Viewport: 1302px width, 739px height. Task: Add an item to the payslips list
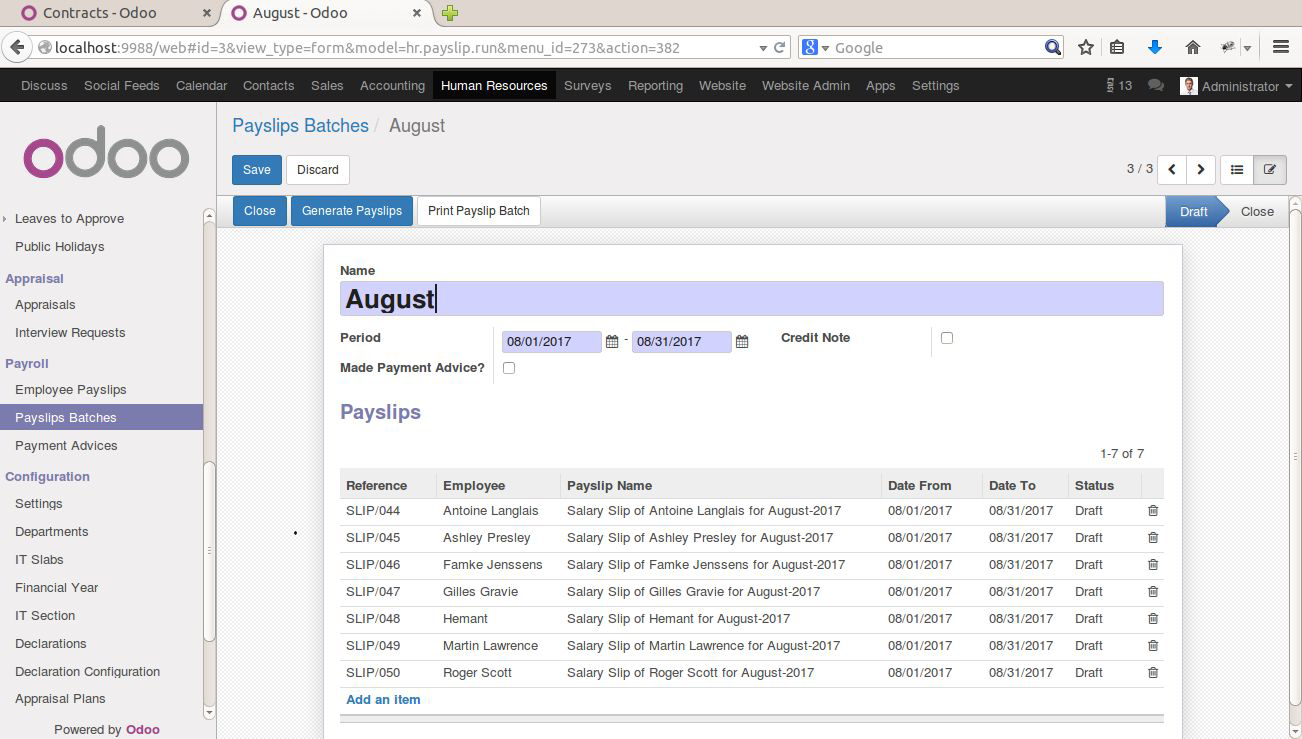point(383,700)
